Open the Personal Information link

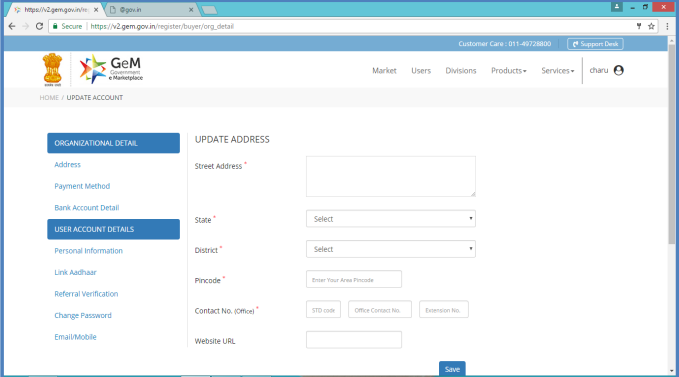(x=88, y=251)
